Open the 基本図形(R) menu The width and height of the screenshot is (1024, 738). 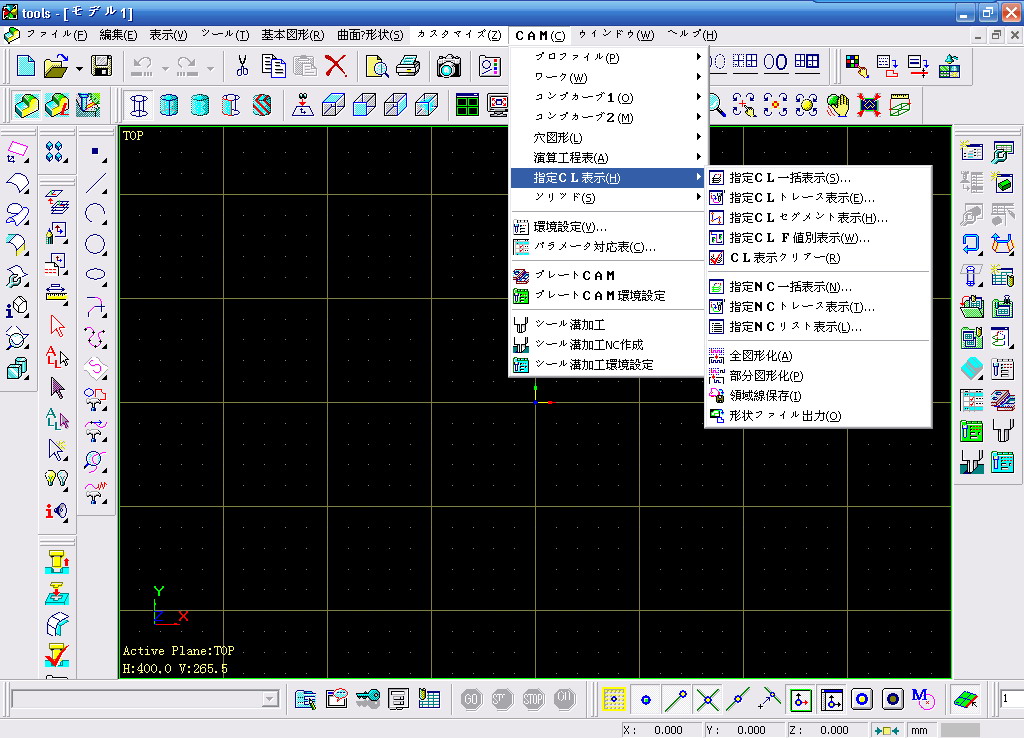point(293,35)
